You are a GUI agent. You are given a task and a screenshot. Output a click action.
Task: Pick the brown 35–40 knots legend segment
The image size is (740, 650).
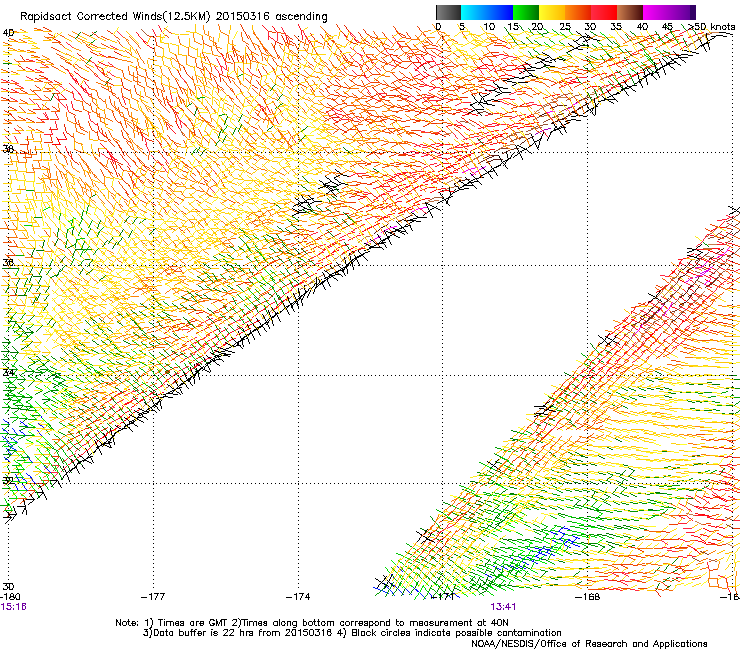coord(630,12)
